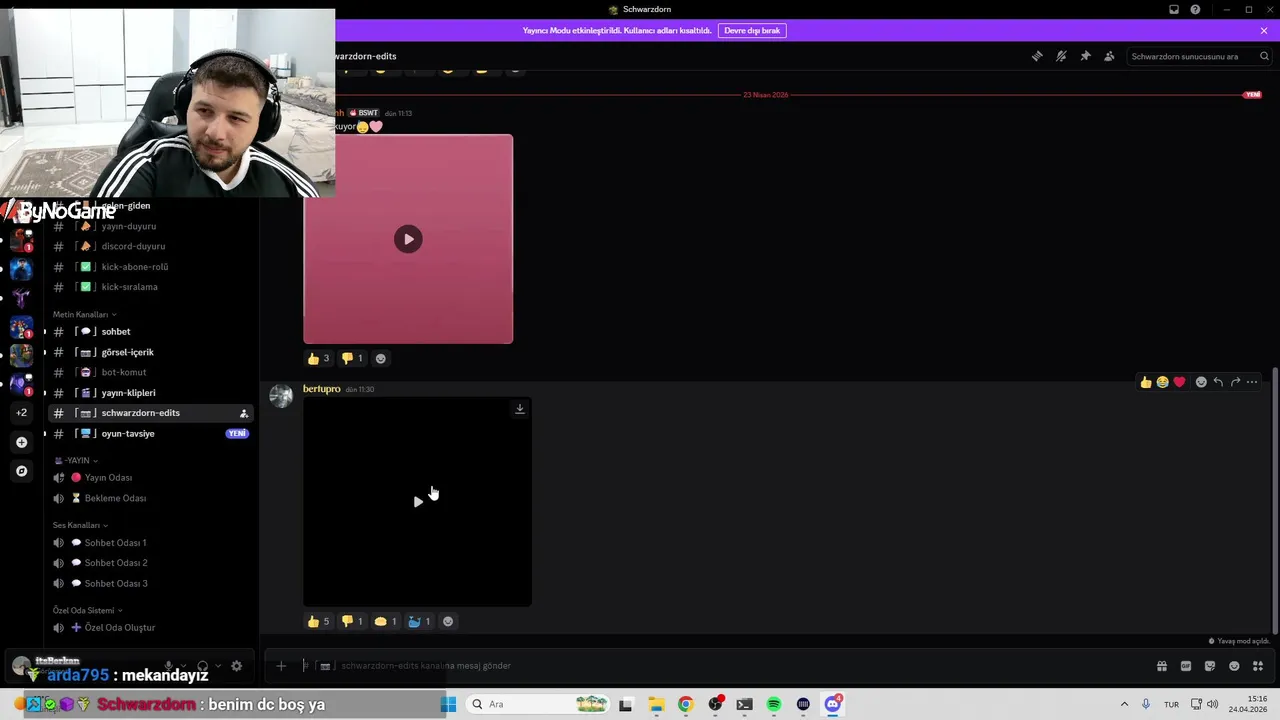Toggle the yellow emoji reaction under bertupro's video
Screen dimensions: 1280x720
tap(386, 621)
